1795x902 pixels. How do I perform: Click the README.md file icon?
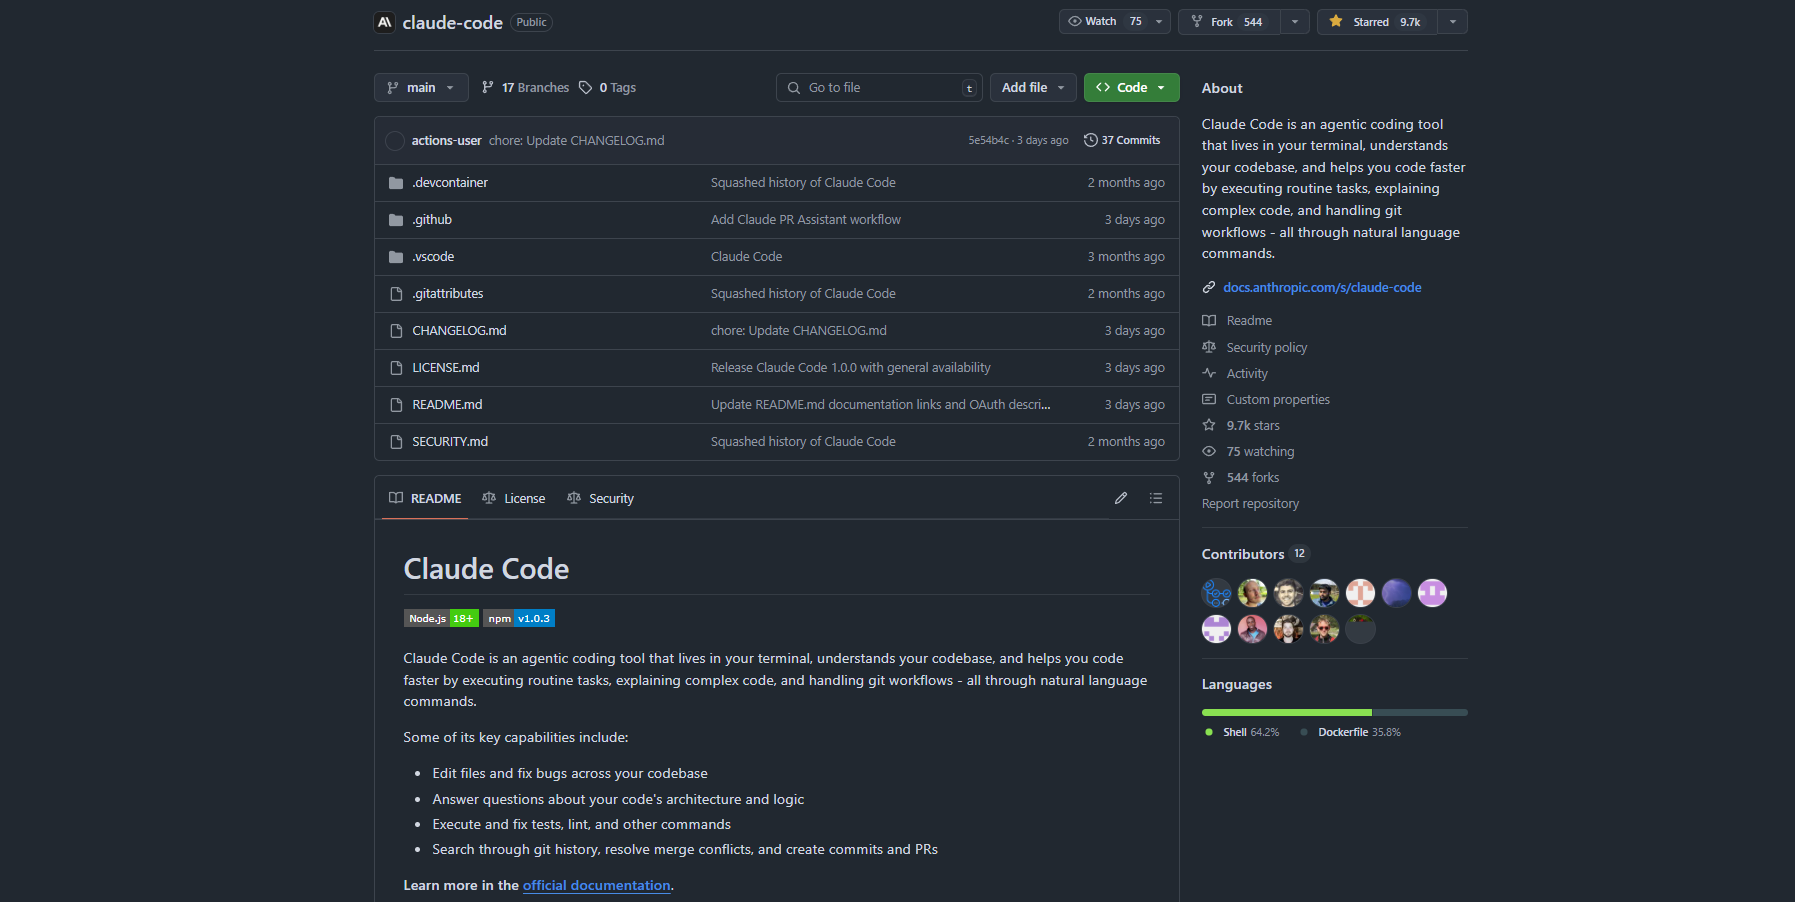(396, 405)
